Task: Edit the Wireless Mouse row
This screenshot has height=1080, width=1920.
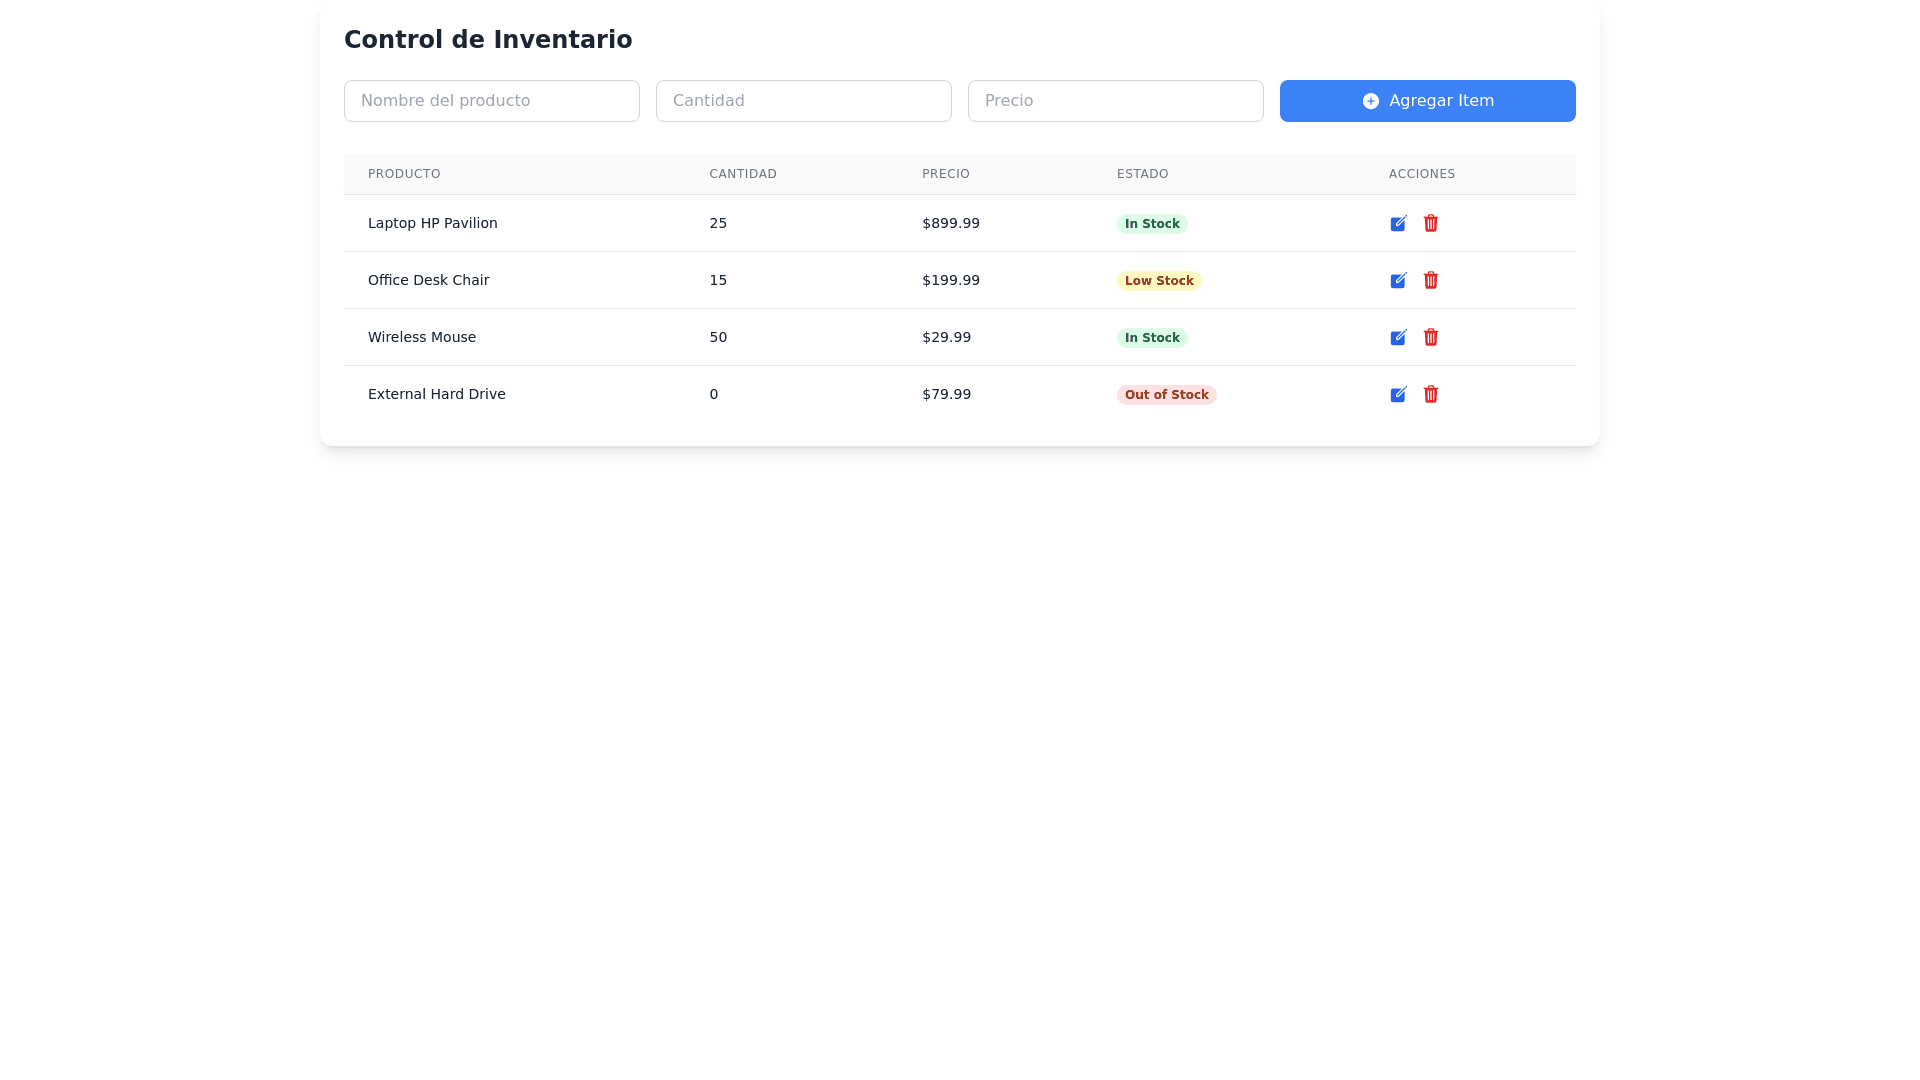Action: tap(1398, 337)
